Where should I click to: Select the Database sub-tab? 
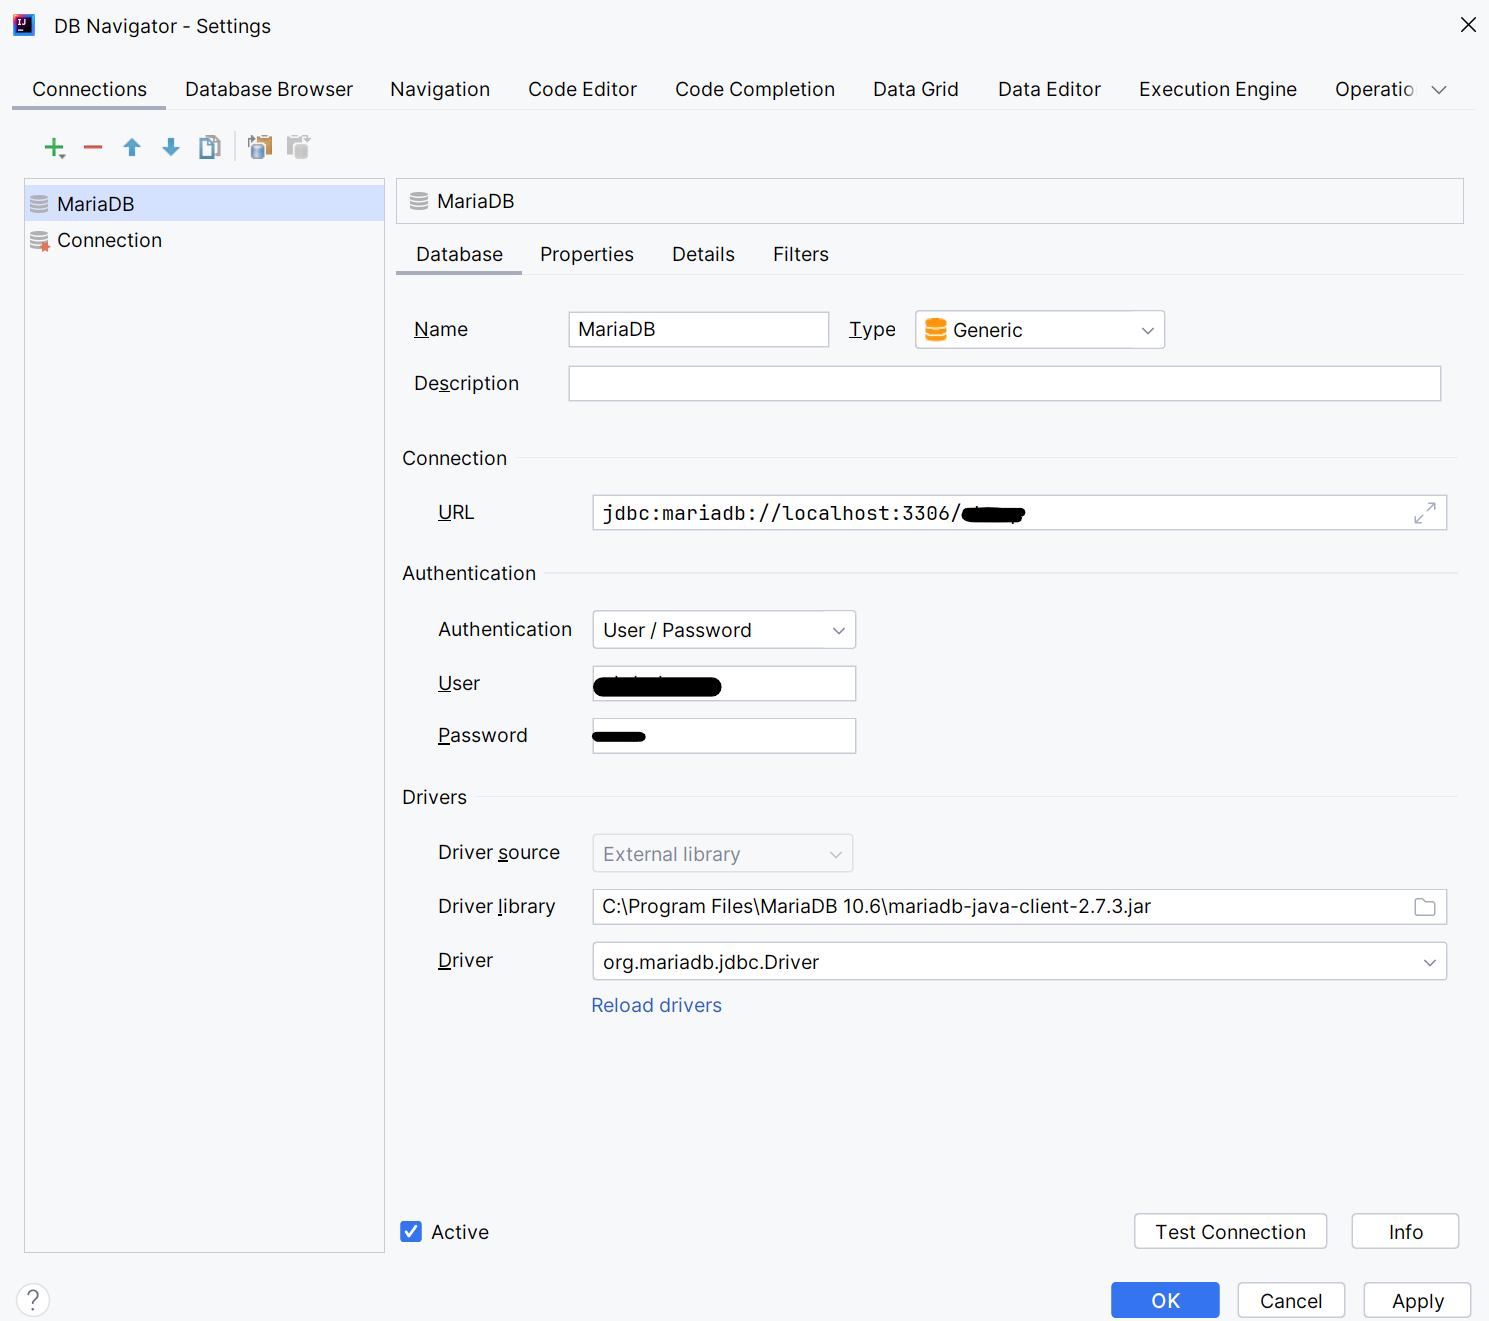(459, 254)
